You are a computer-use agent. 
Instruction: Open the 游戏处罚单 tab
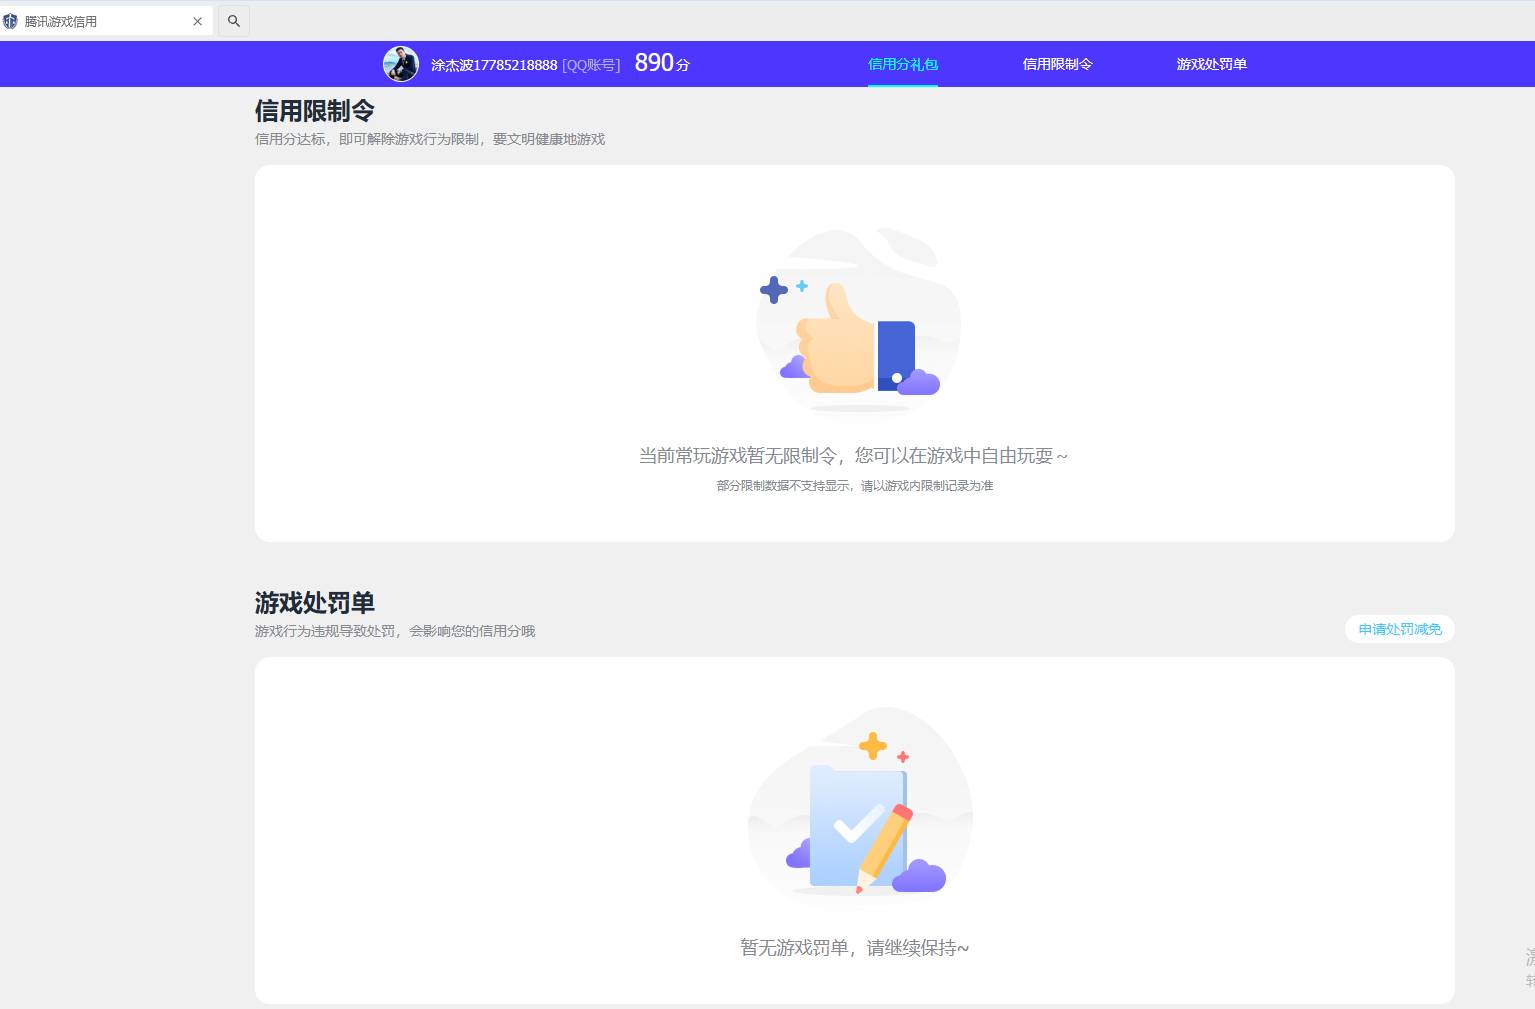point(1211,64)
